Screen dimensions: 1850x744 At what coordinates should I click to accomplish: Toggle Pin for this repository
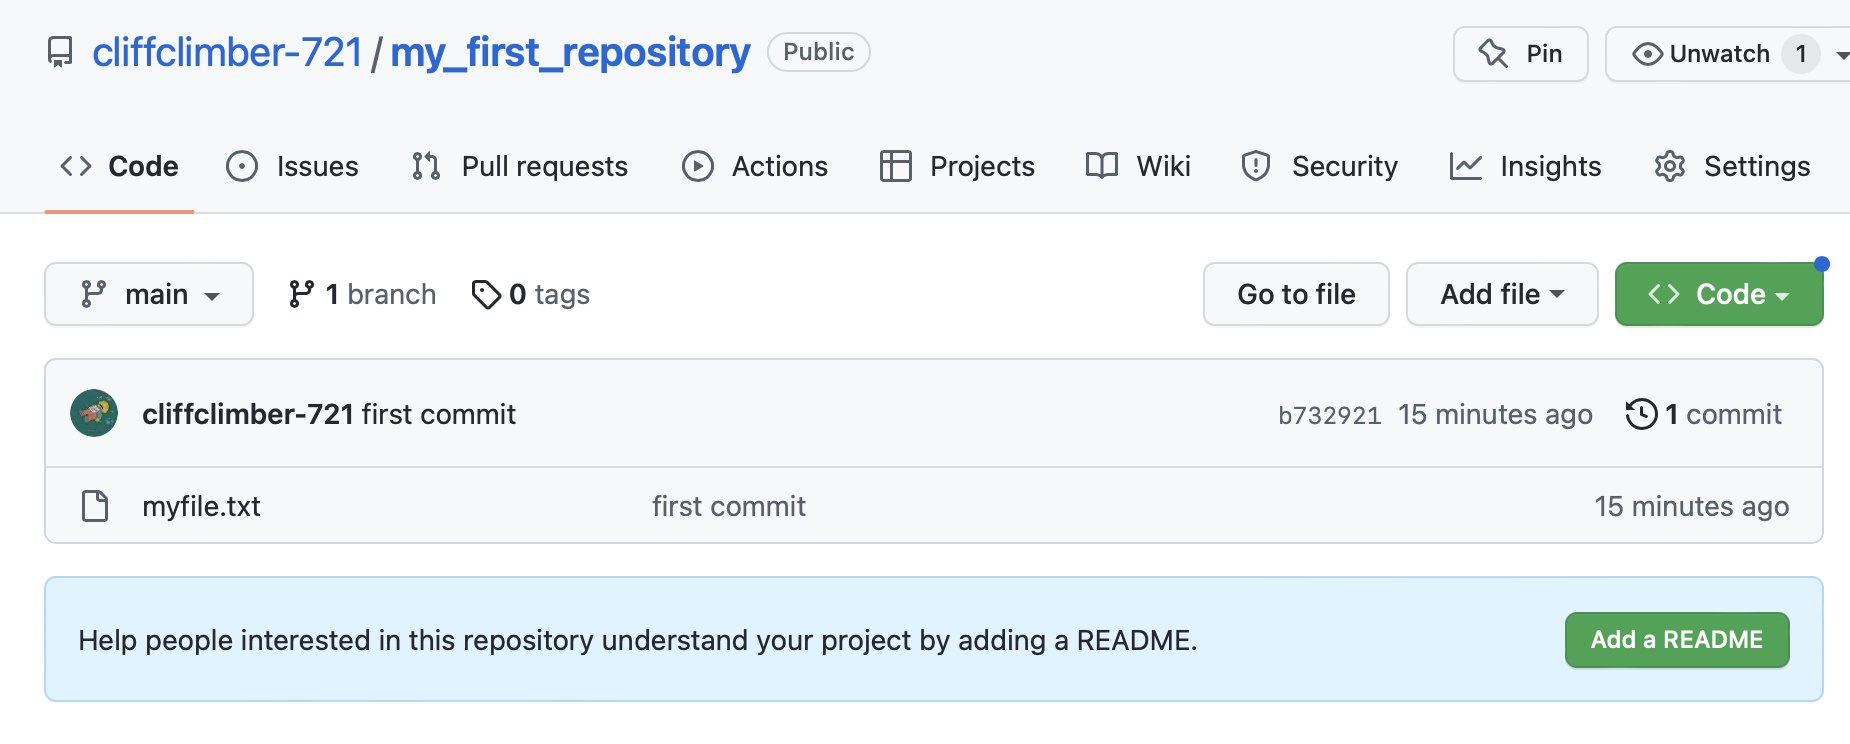pos(1520,54)
